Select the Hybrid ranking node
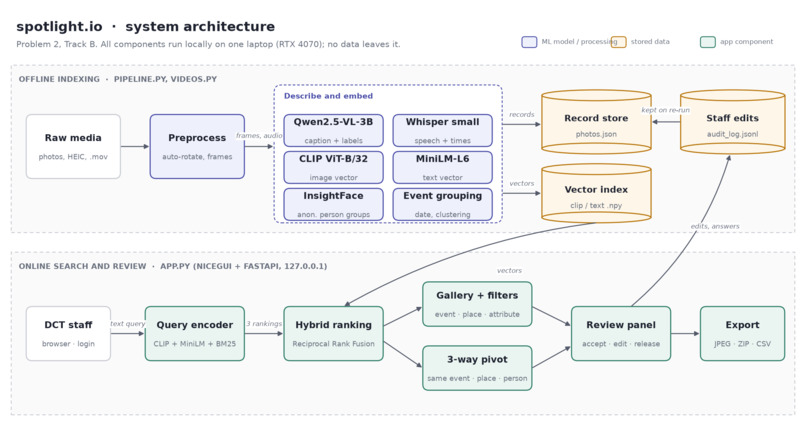Viewport: 806px width, 436px height. tap(333, 334)
